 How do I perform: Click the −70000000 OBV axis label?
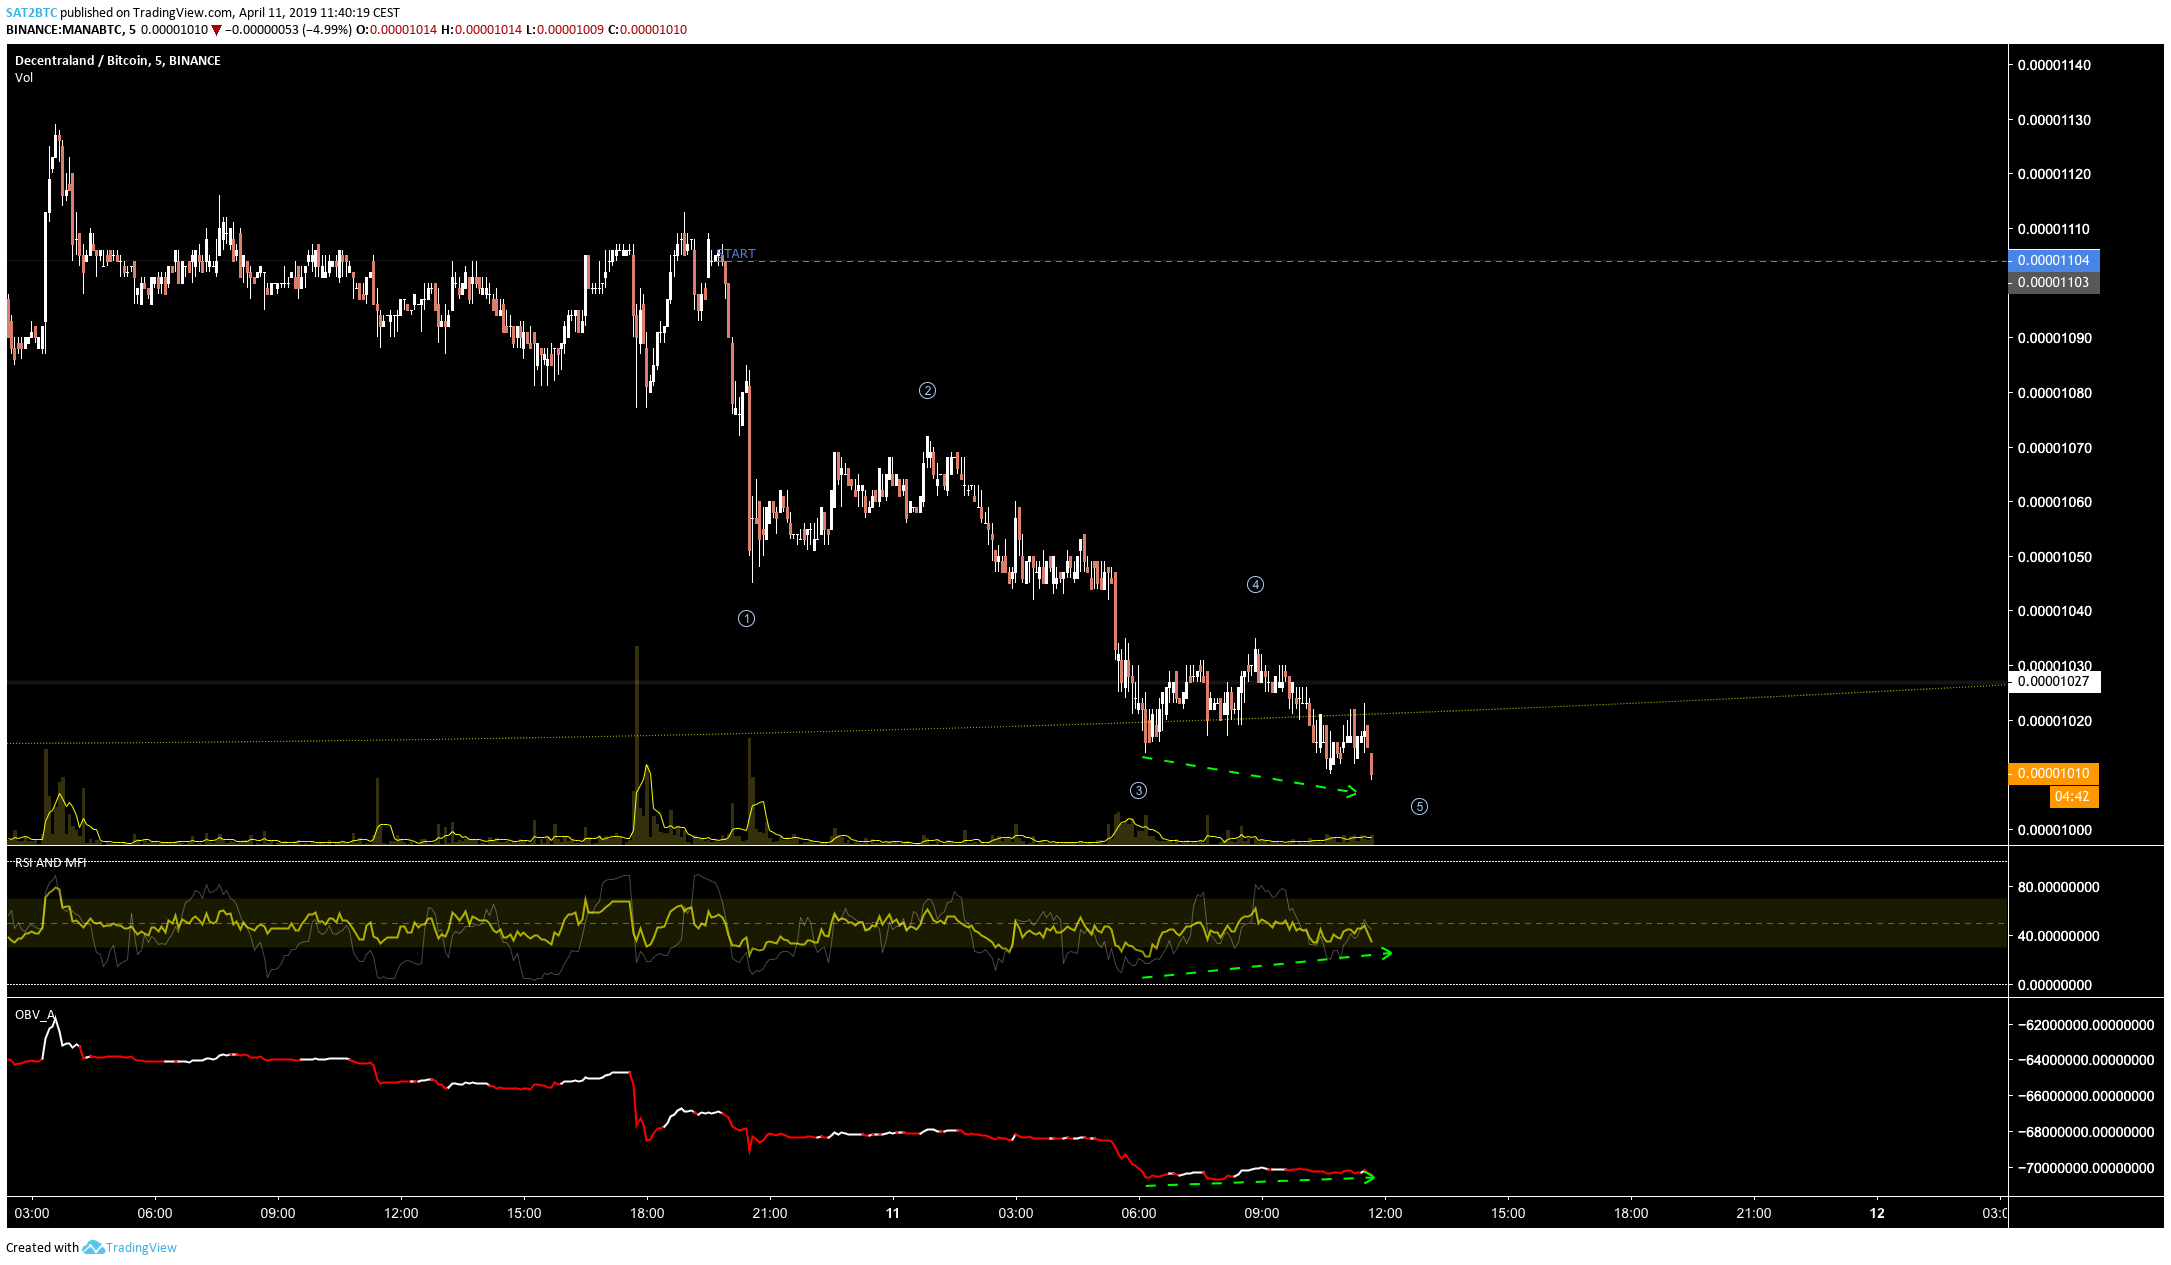(2085, 1168)
